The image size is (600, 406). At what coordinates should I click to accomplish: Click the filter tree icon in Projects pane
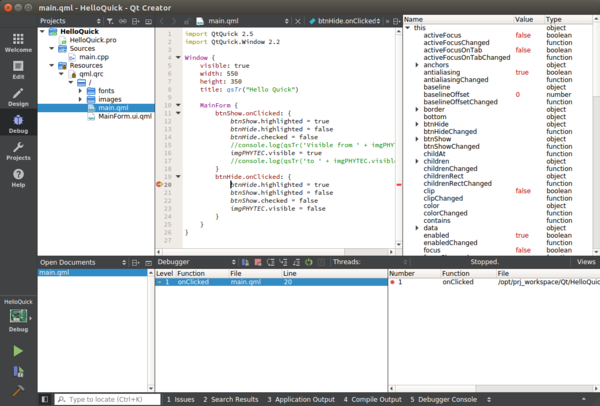pyautogui.click(x=110, y=21)
